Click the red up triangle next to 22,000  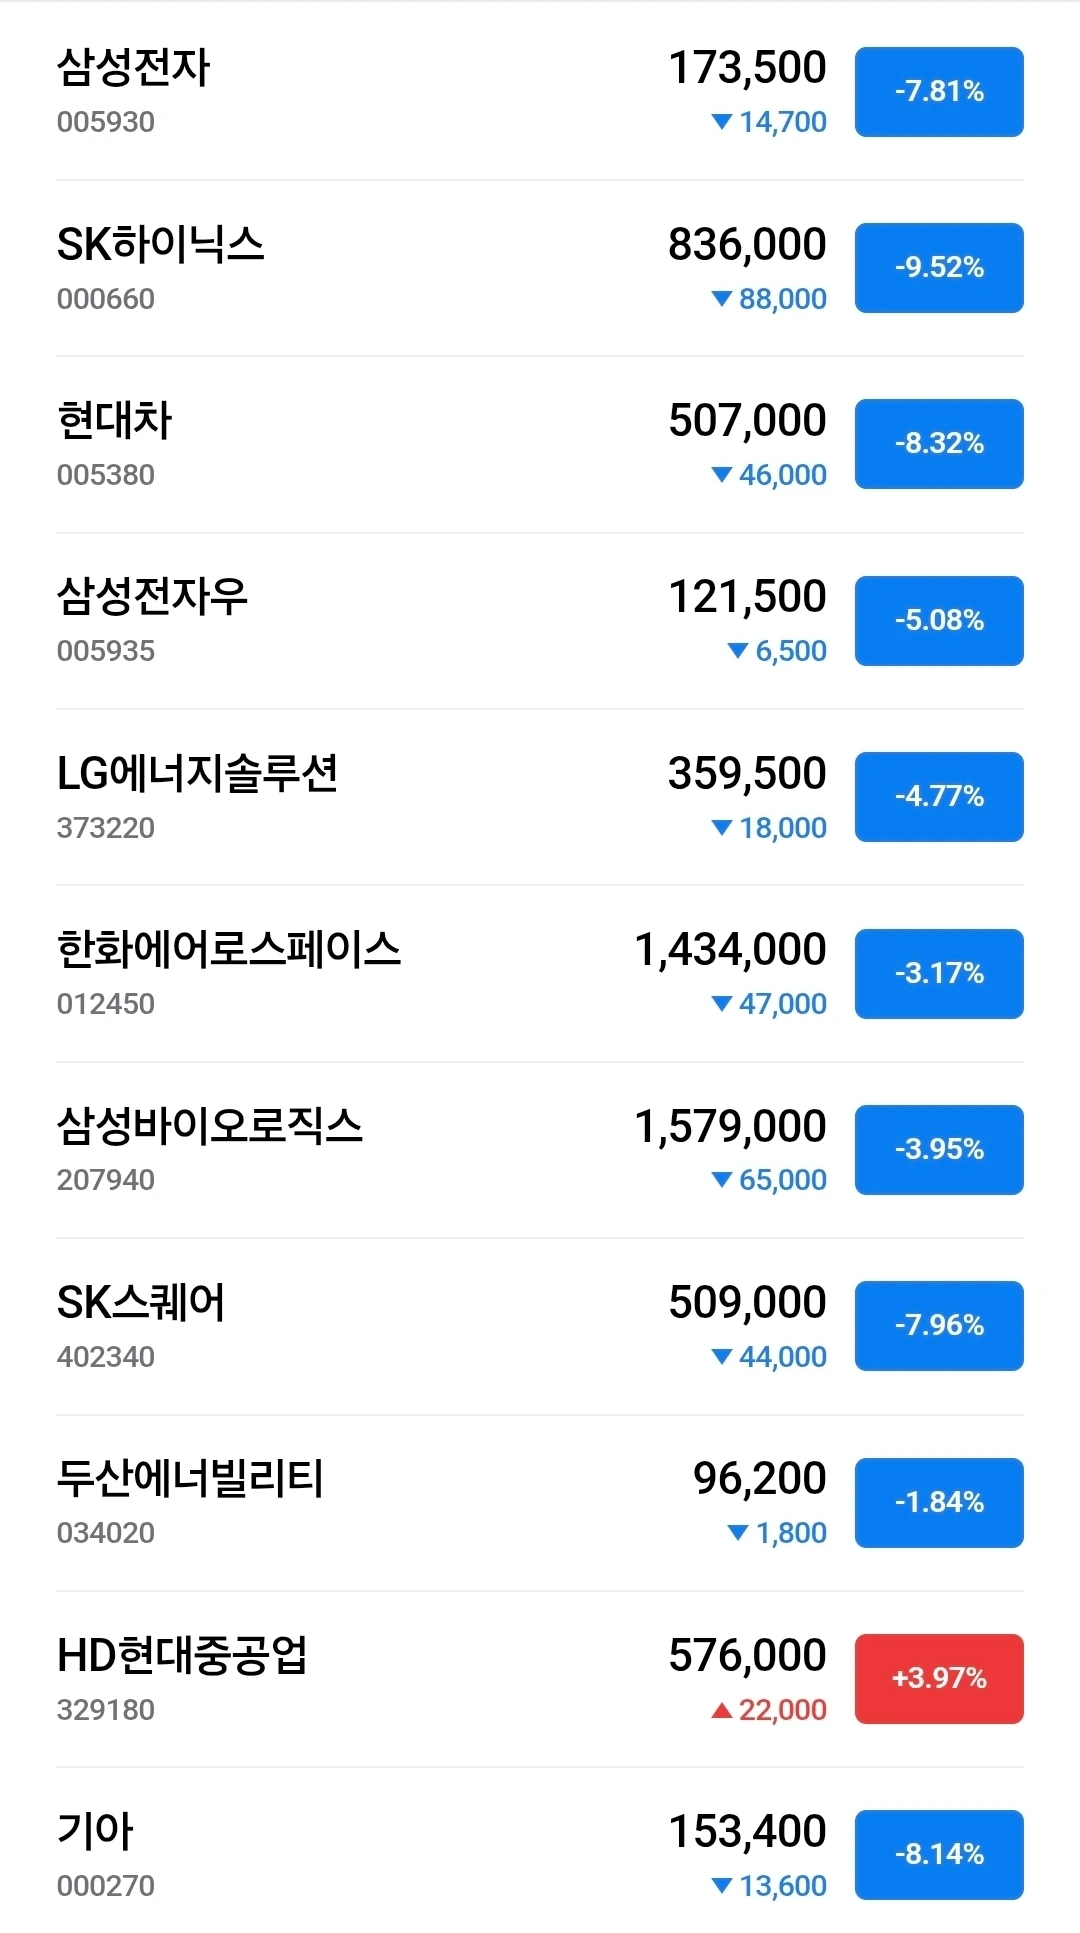tap(721, 1711)
